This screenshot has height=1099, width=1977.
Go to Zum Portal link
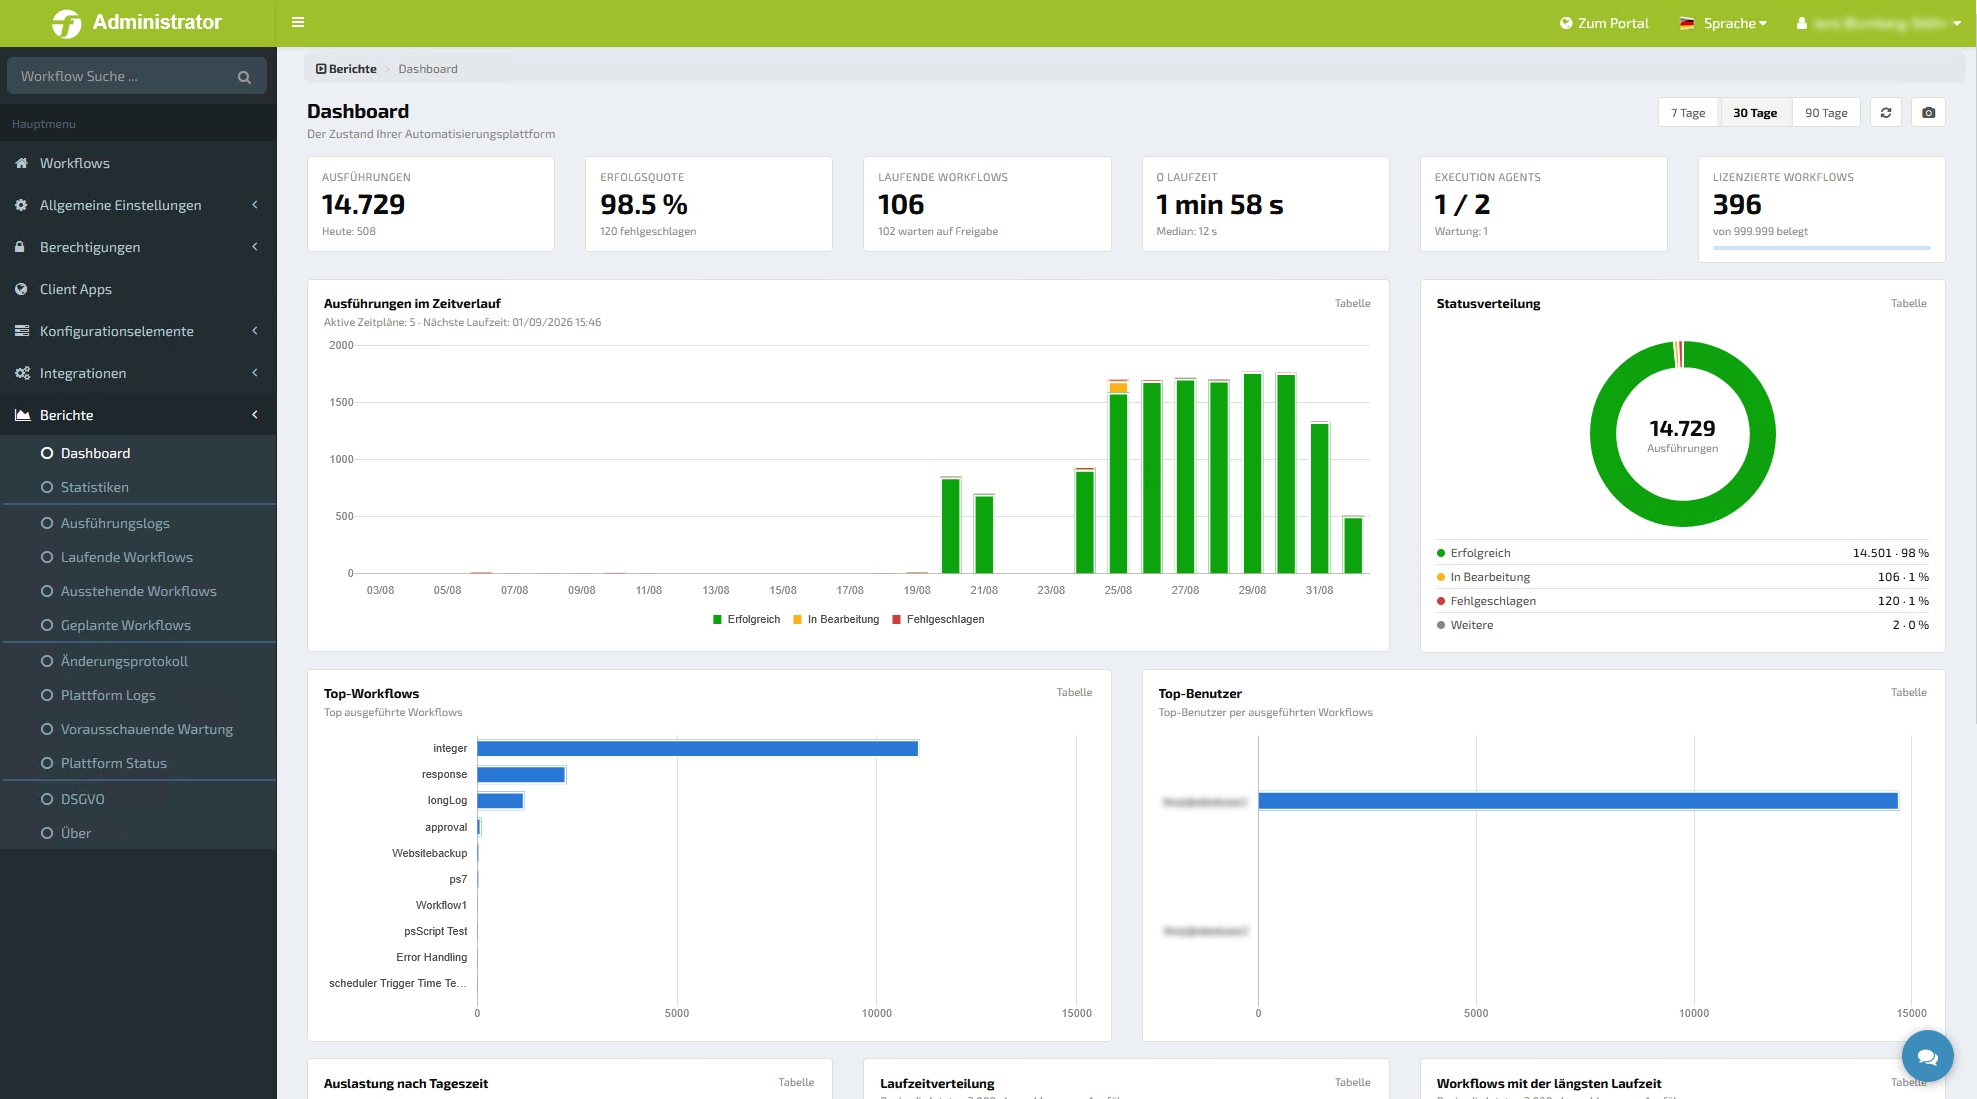pyautogui.click(x=1604, y=23)
